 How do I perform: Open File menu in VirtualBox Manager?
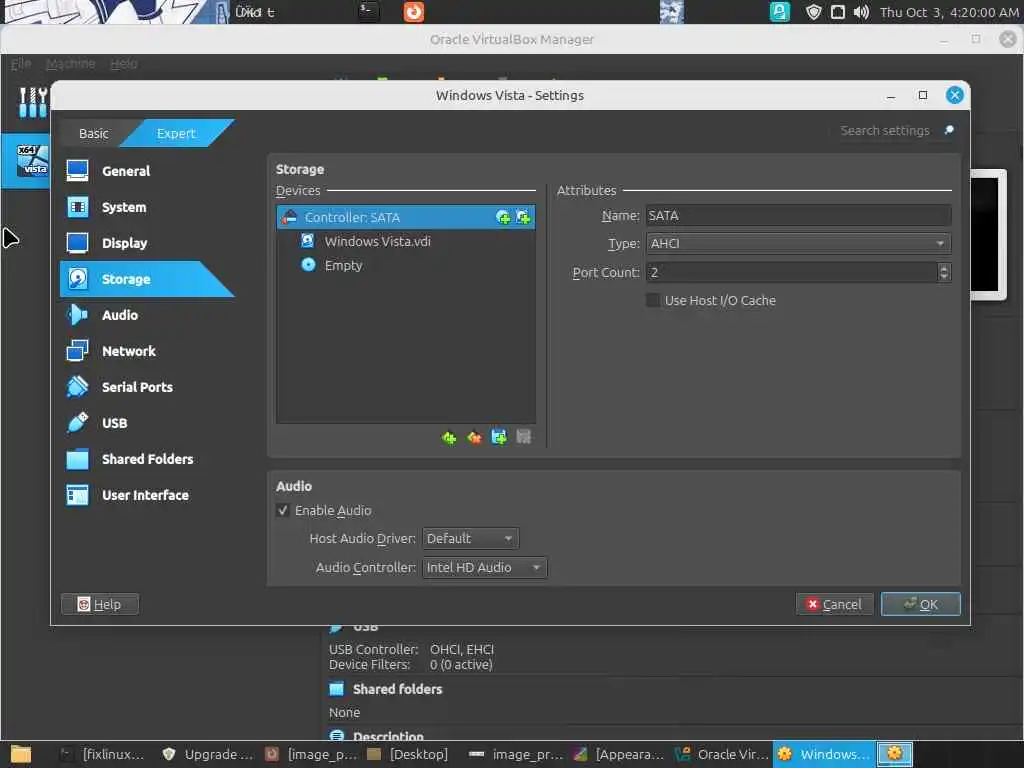20,63
